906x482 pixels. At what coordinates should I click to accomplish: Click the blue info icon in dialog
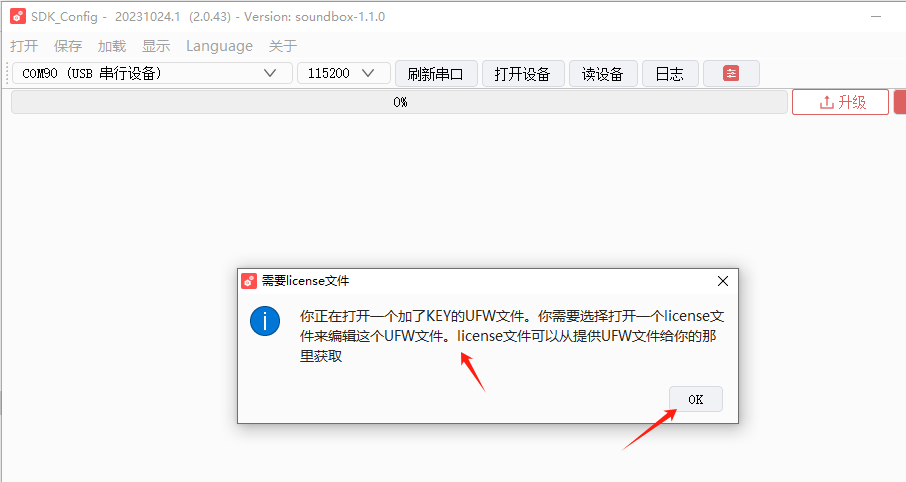tap(265, 321)
